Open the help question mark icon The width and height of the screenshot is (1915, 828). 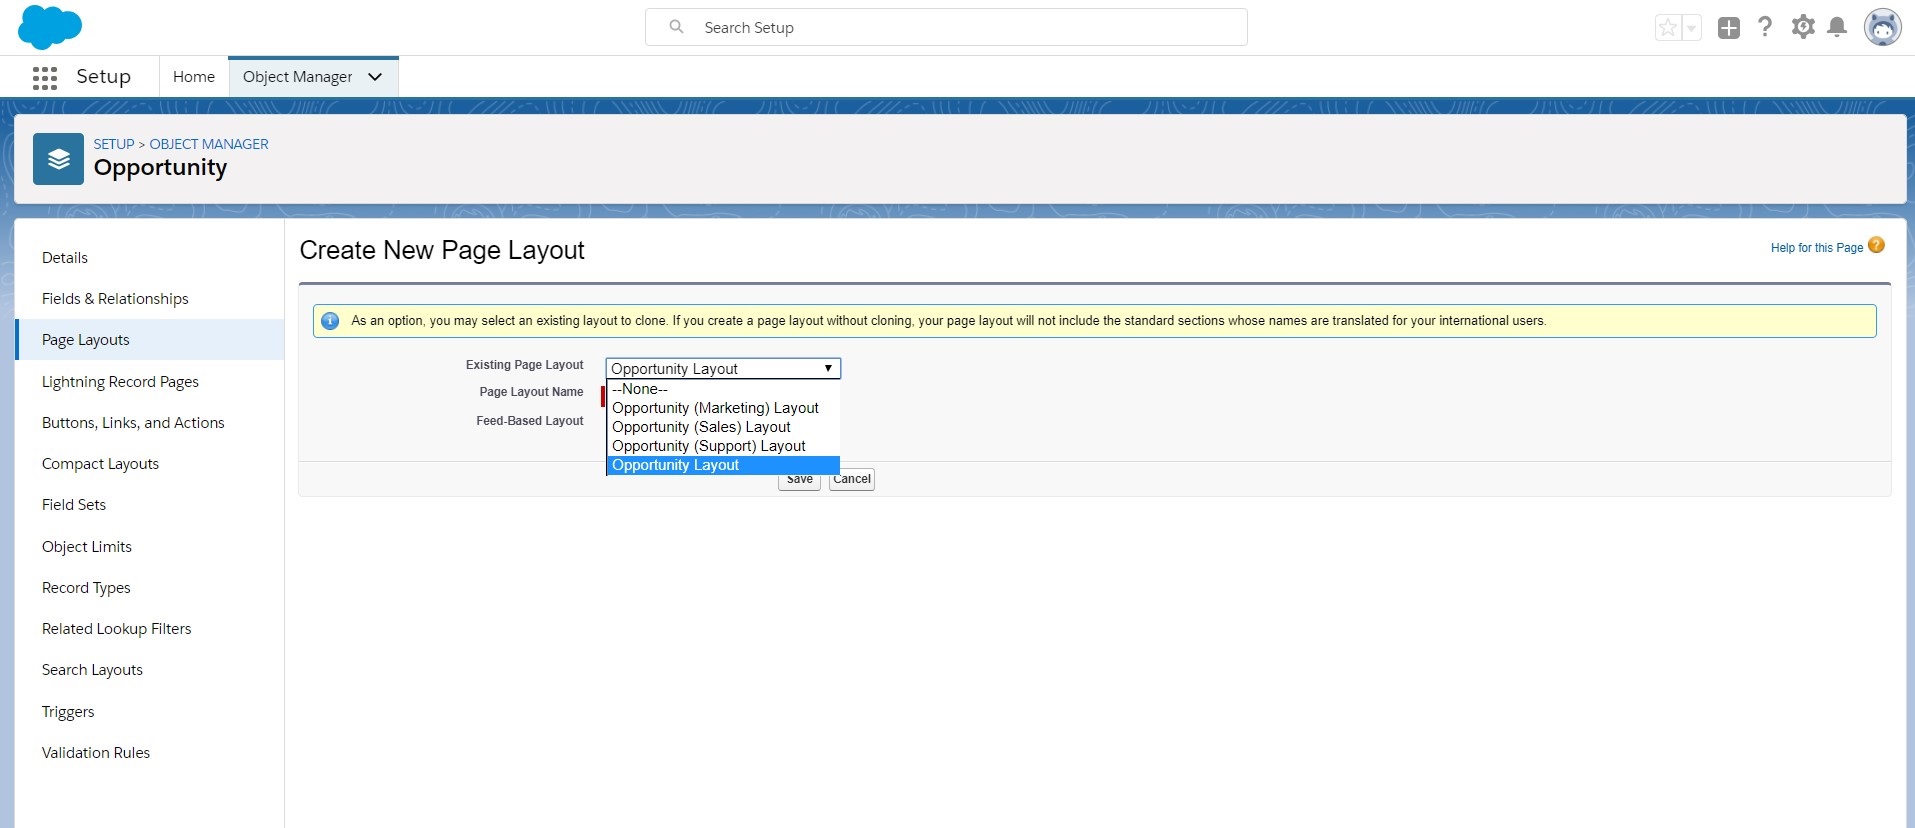[1765, 27]
